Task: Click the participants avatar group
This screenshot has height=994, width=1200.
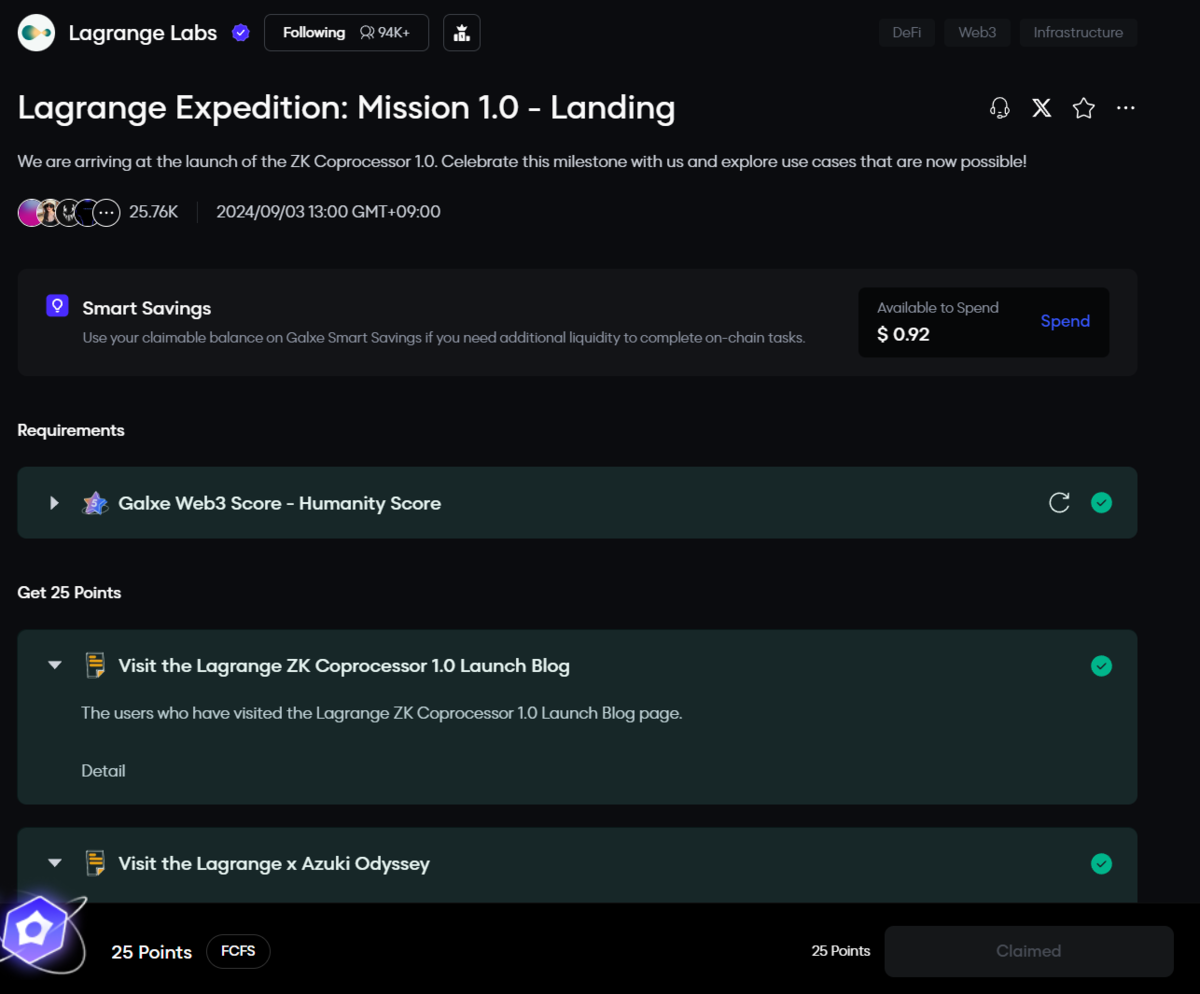Action: click(69, 212)
